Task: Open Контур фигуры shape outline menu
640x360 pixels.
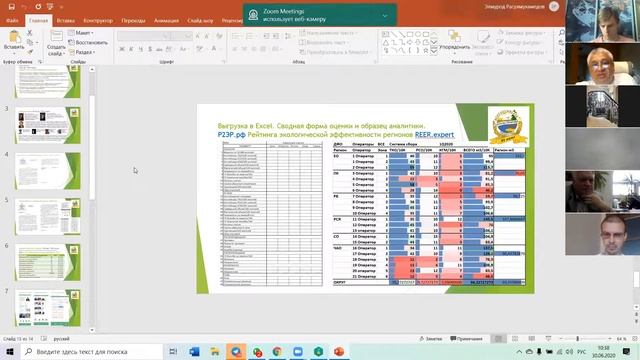Action: point(520,42)
